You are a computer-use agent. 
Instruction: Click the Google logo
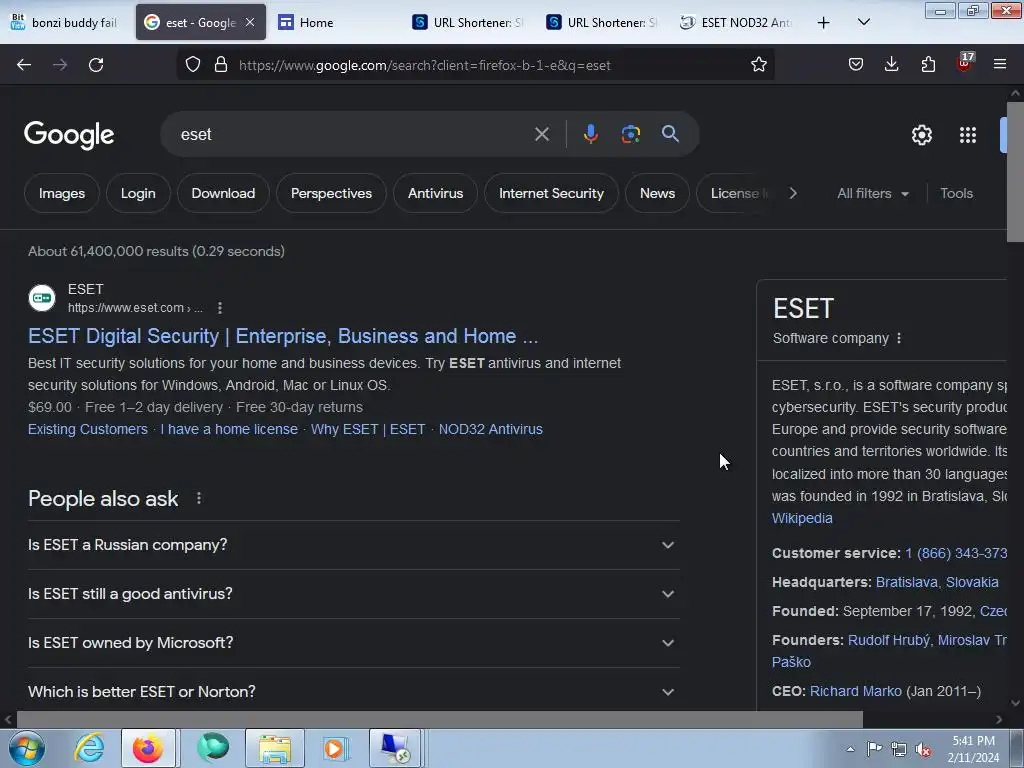[x=69, y=135]
